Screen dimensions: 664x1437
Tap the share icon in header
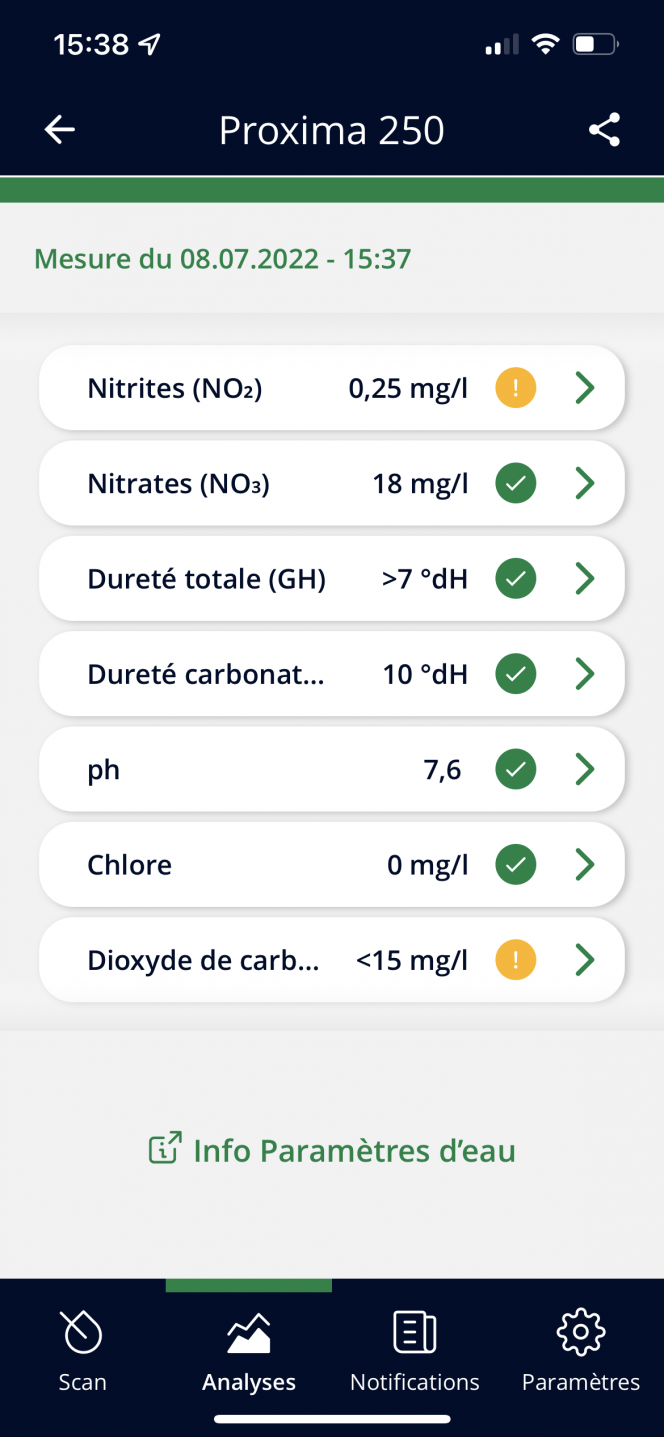coord(604,130)
